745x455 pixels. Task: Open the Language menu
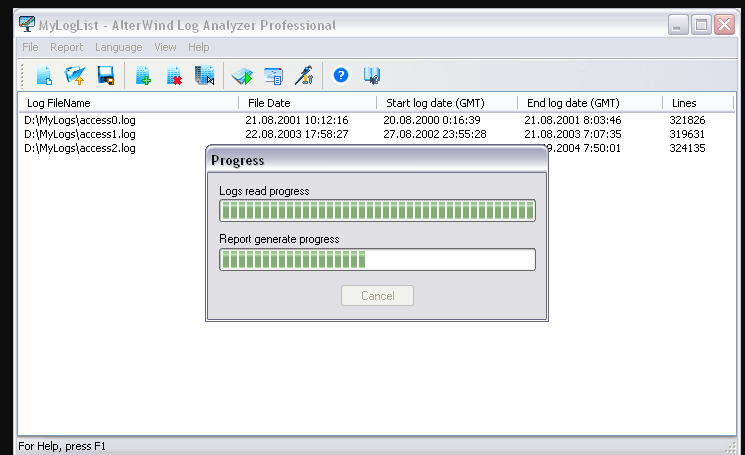(118, 47)
